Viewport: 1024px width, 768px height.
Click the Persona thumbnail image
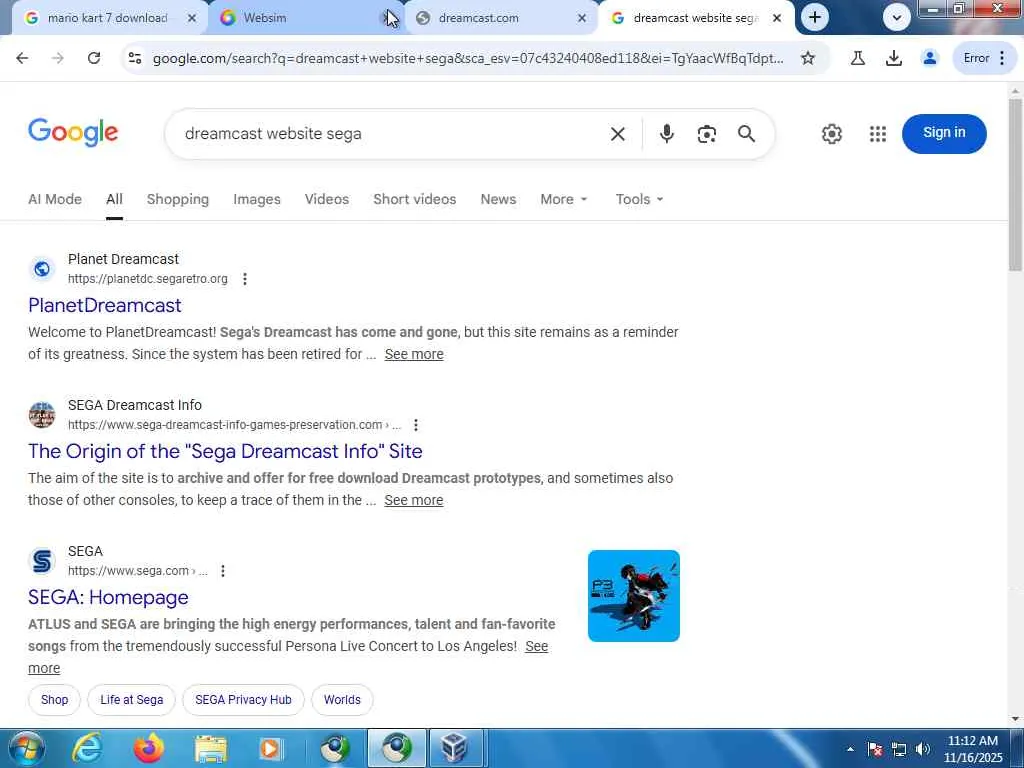coord(633,596)
